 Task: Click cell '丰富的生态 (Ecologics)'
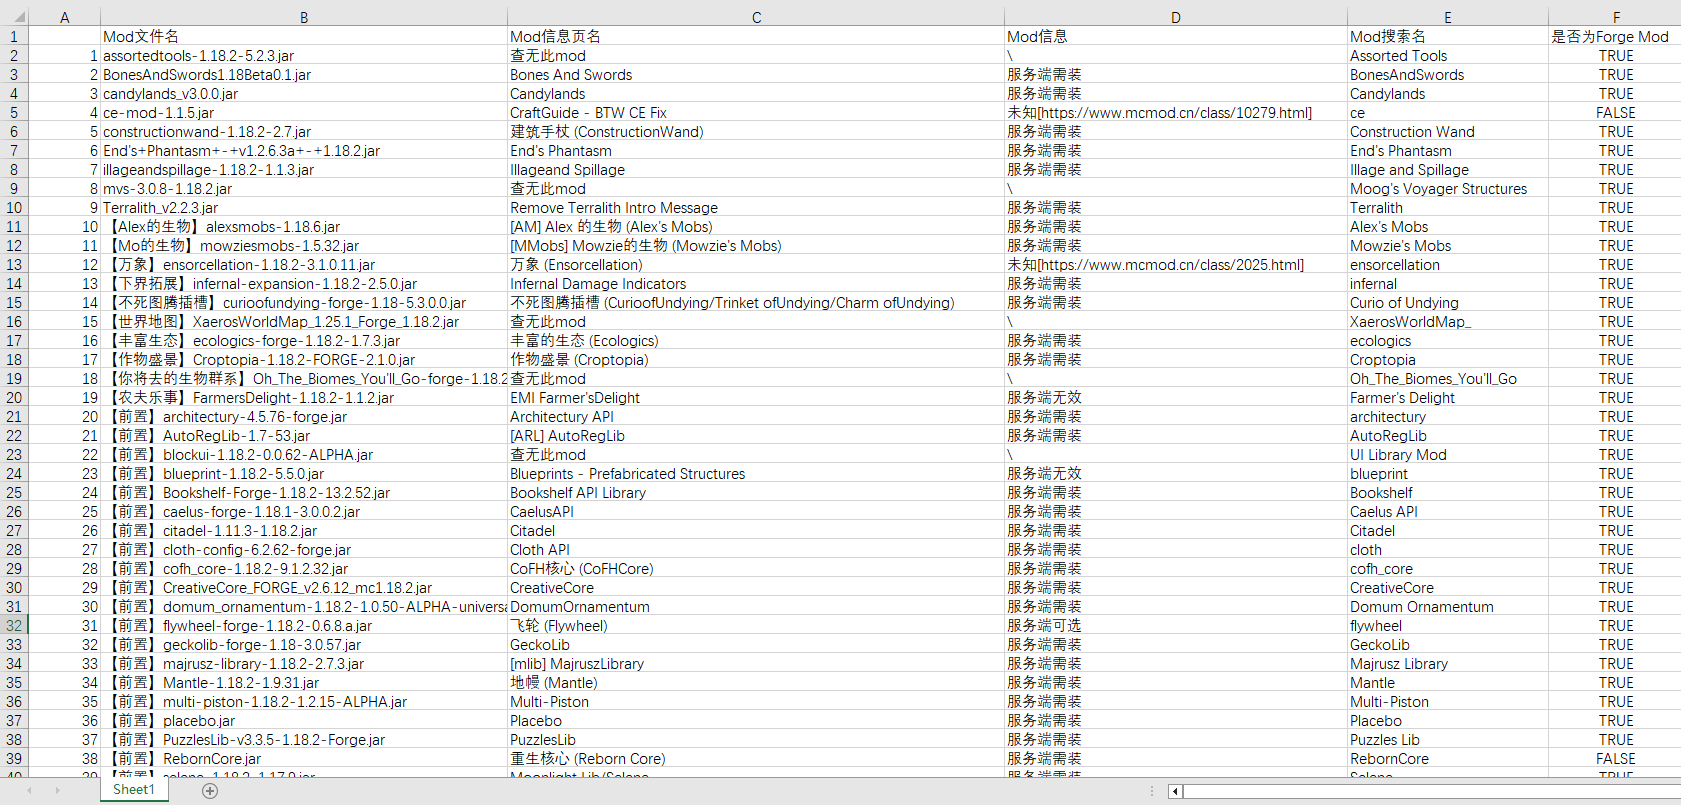756,341
